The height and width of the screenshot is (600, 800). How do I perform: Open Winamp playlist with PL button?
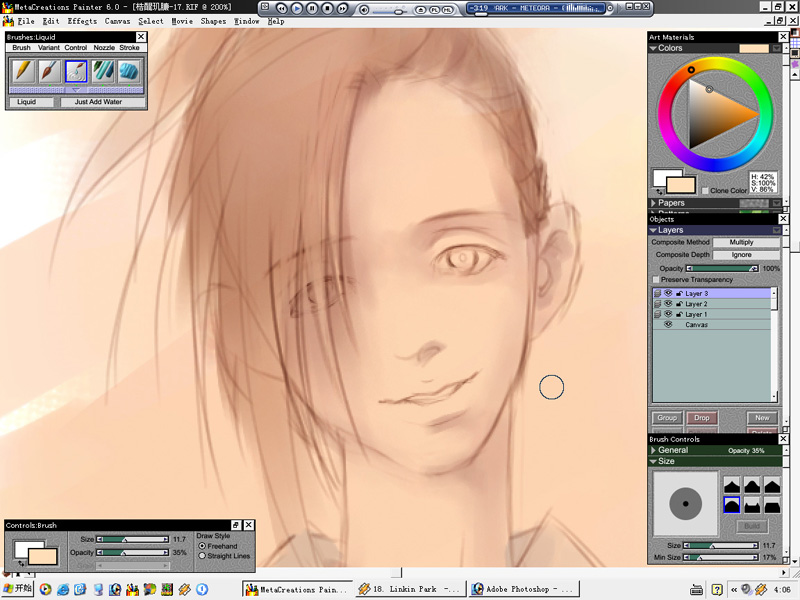tap(434, 9)
